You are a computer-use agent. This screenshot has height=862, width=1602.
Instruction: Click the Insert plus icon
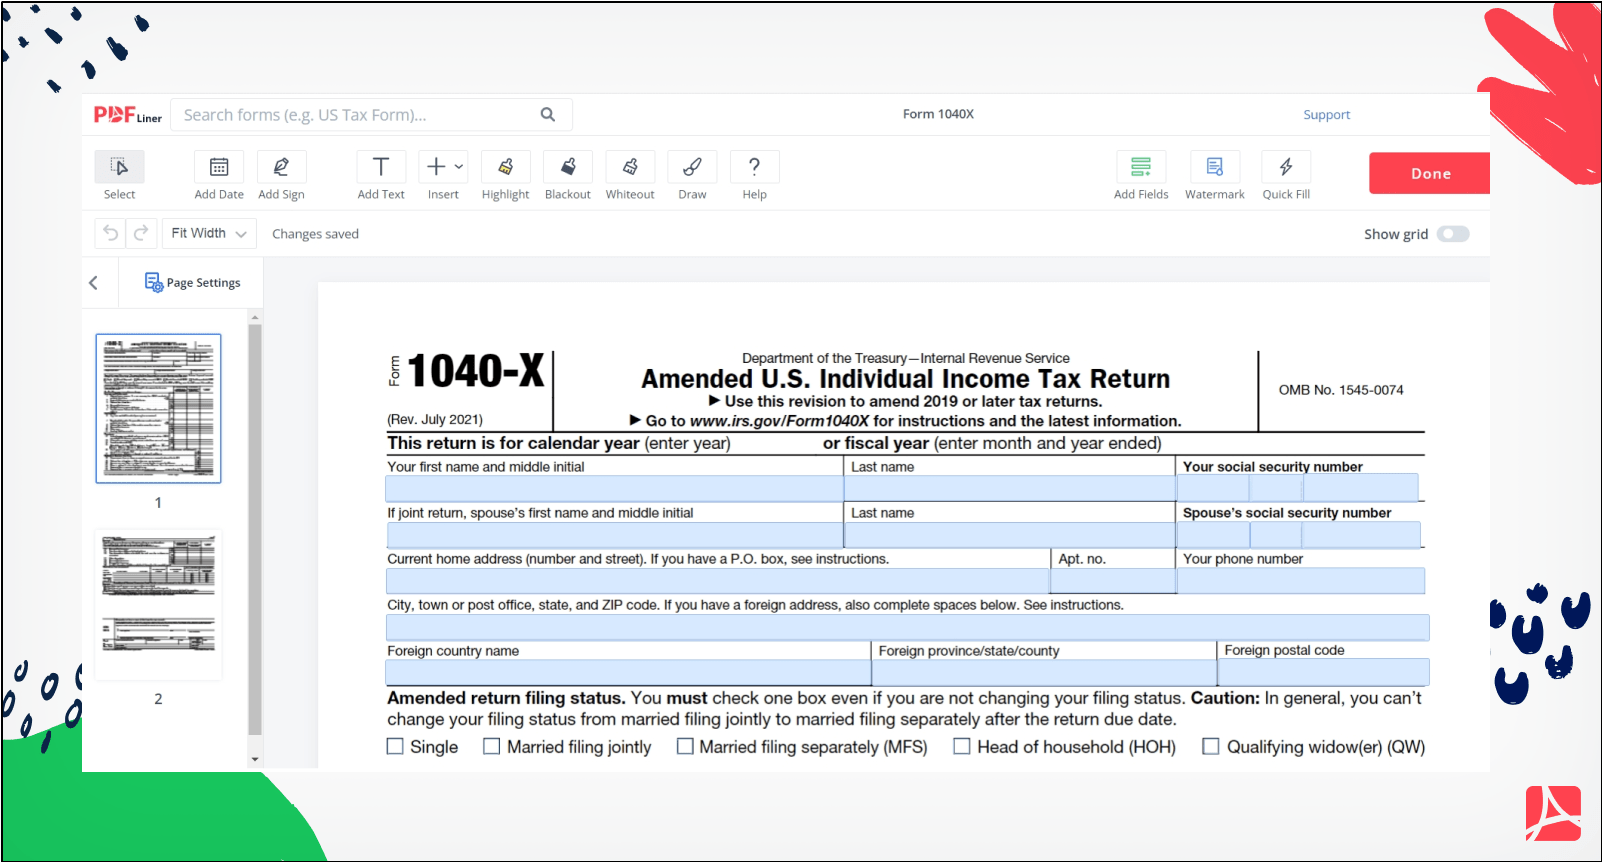coord(436,167)
